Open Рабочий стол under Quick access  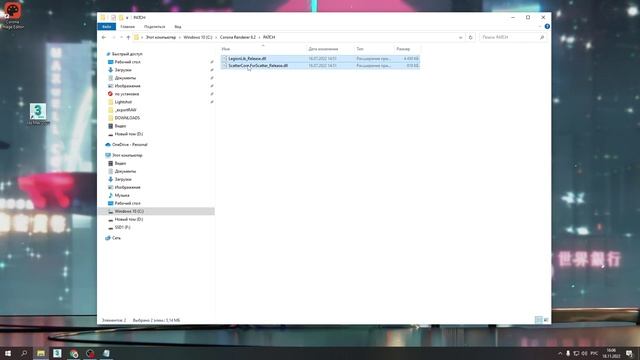pos(127,62)
